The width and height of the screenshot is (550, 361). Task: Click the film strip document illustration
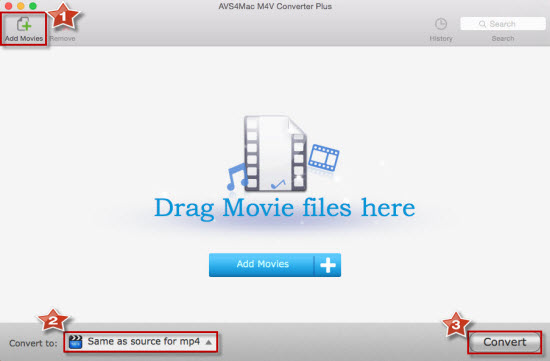275,153
